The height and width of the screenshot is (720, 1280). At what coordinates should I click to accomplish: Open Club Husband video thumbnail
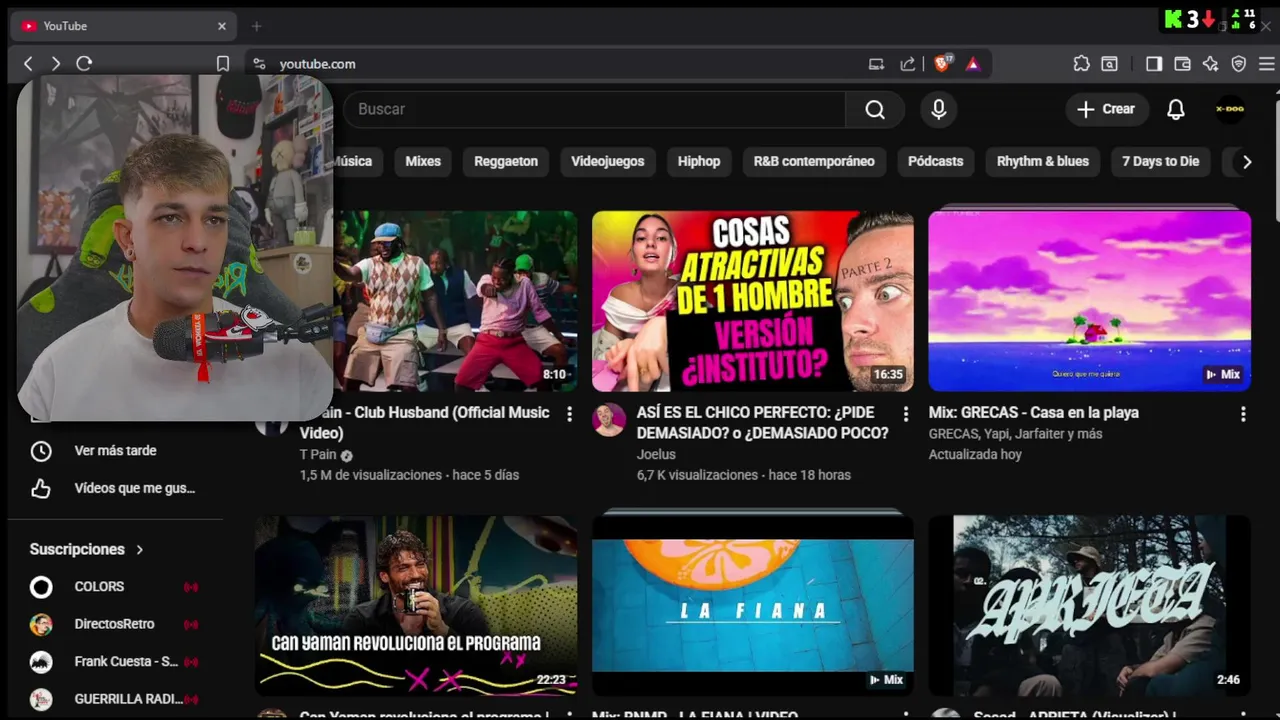pos(455,300)
